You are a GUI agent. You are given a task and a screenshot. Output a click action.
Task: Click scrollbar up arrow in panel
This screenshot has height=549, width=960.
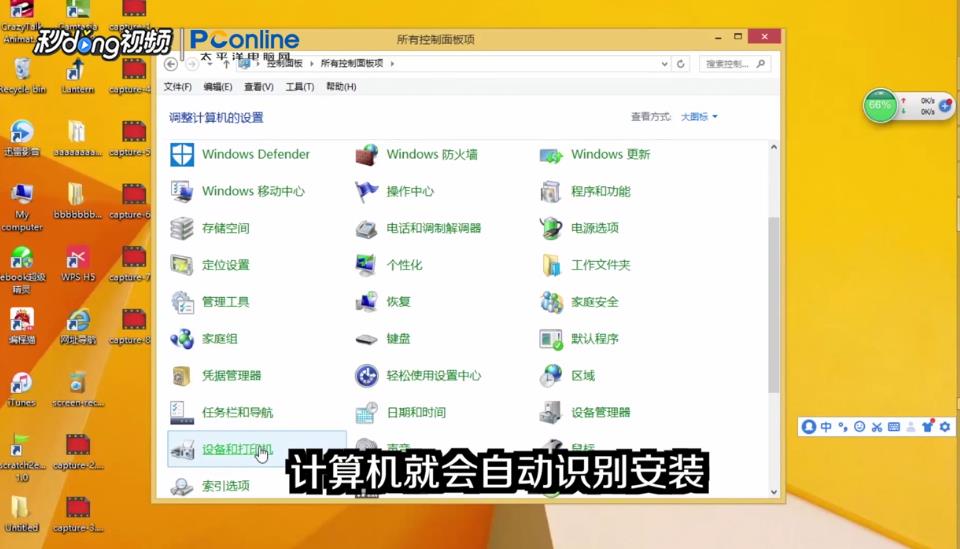(774, 148)
